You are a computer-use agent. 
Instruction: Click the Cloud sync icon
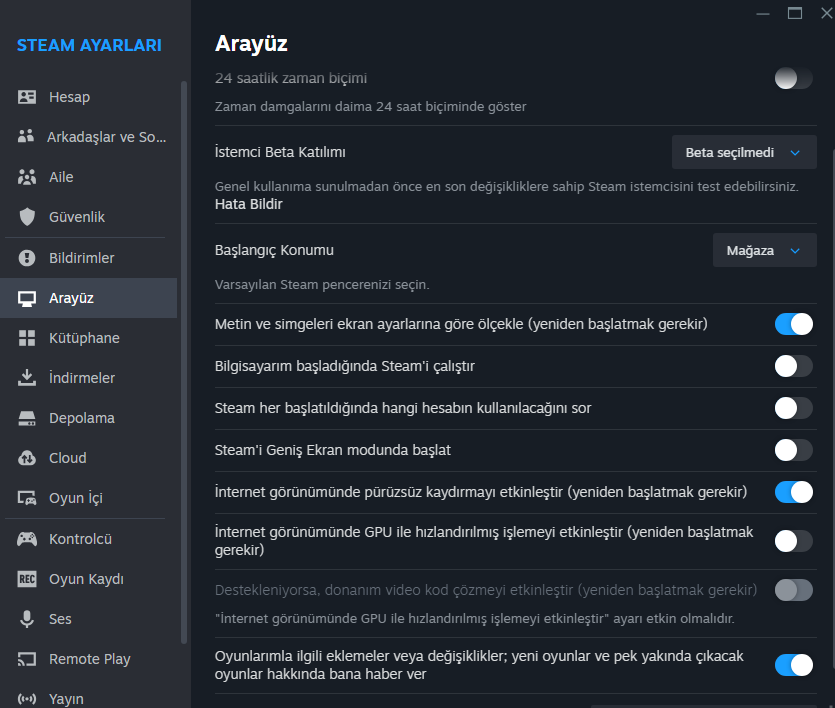27,458
